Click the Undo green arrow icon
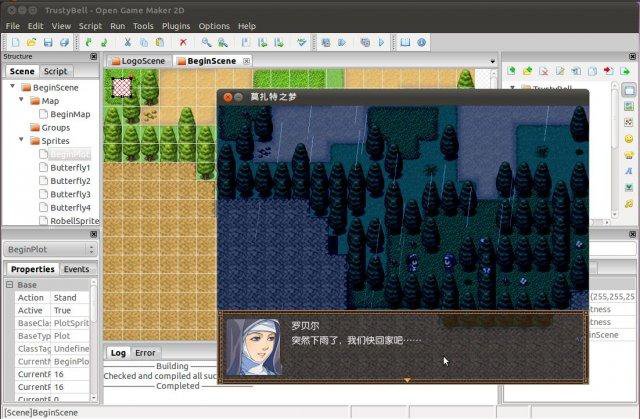 pos(88,42)
